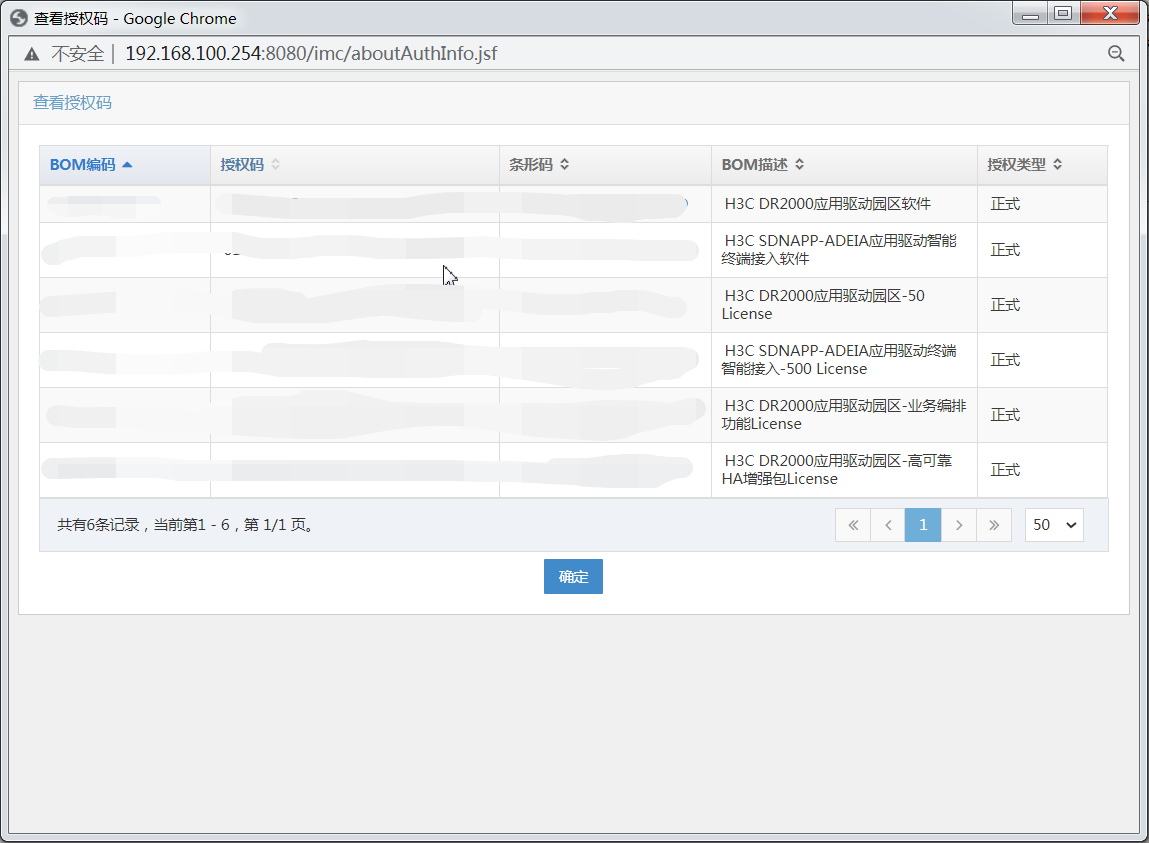
Task: Go to previous page of records
Action: [x=888, y=525]
